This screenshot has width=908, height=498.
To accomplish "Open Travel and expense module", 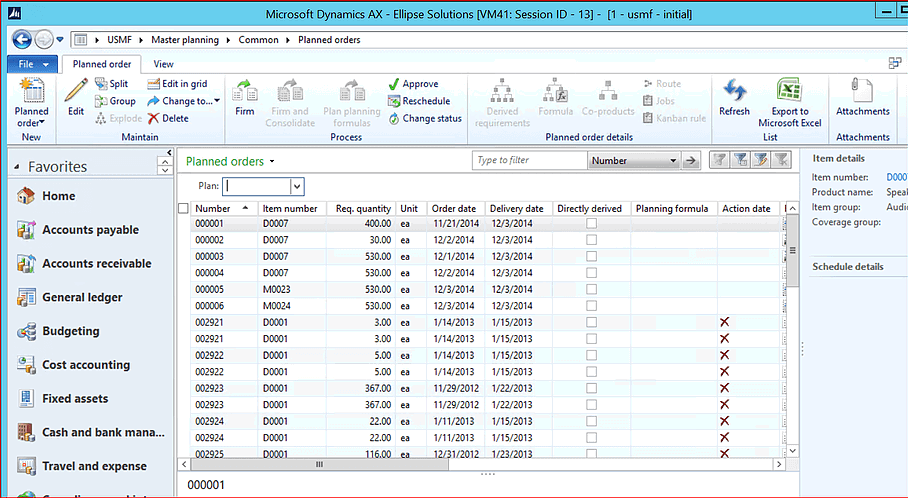I will pos(82,466).
